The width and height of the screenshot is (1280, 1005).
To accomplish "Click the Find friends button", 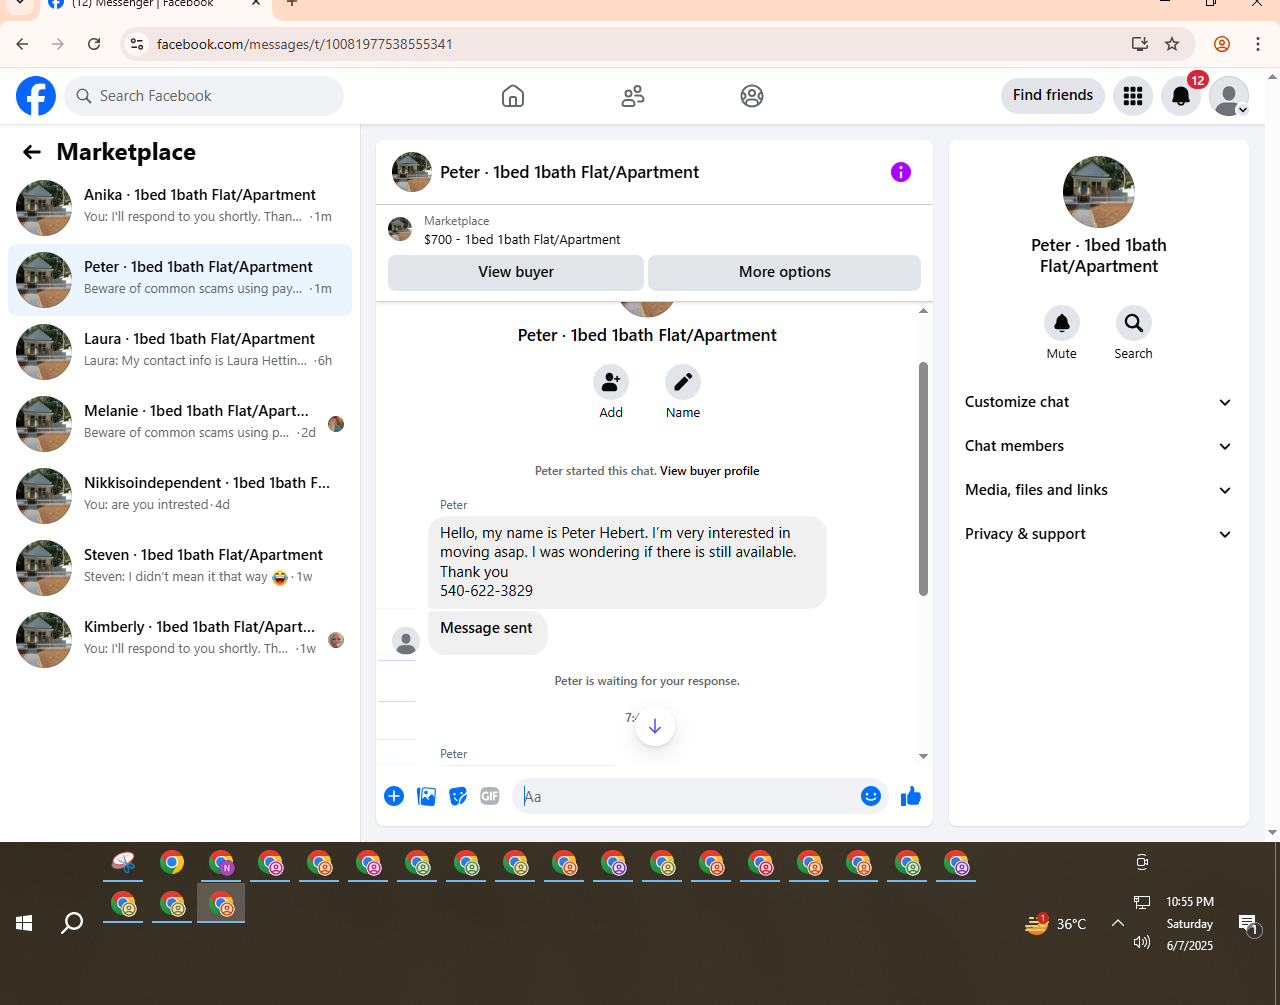I will [1053, 95].
